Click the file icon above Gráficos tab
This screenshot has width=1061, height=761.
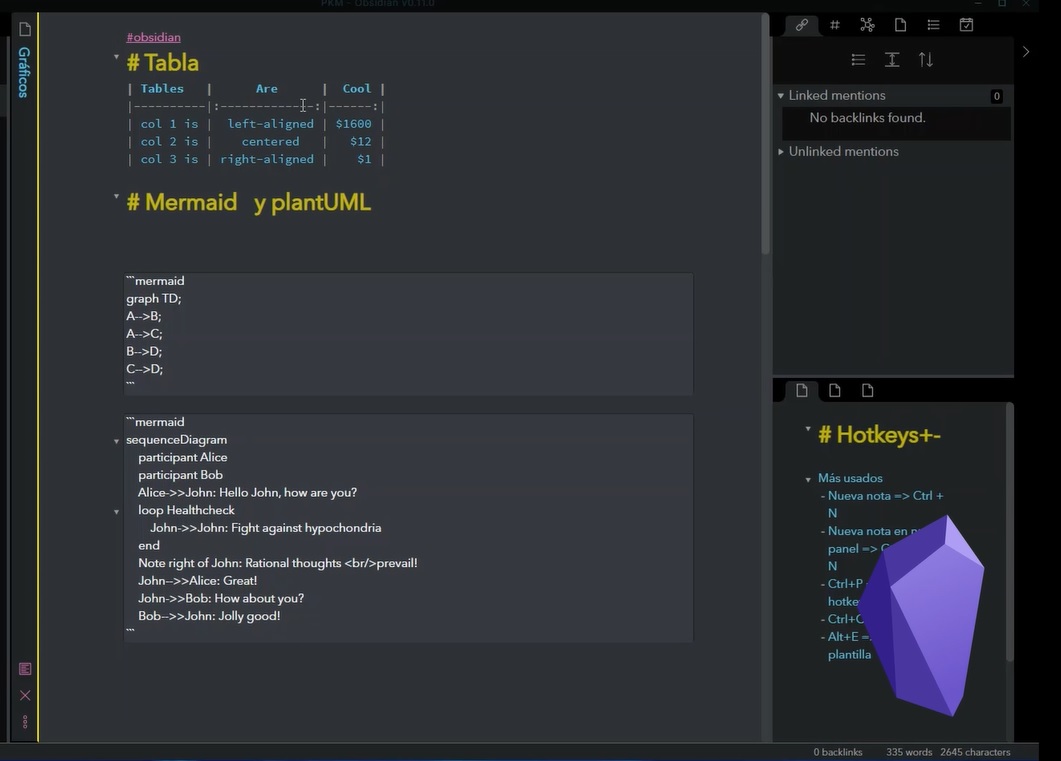pos(25,29)
